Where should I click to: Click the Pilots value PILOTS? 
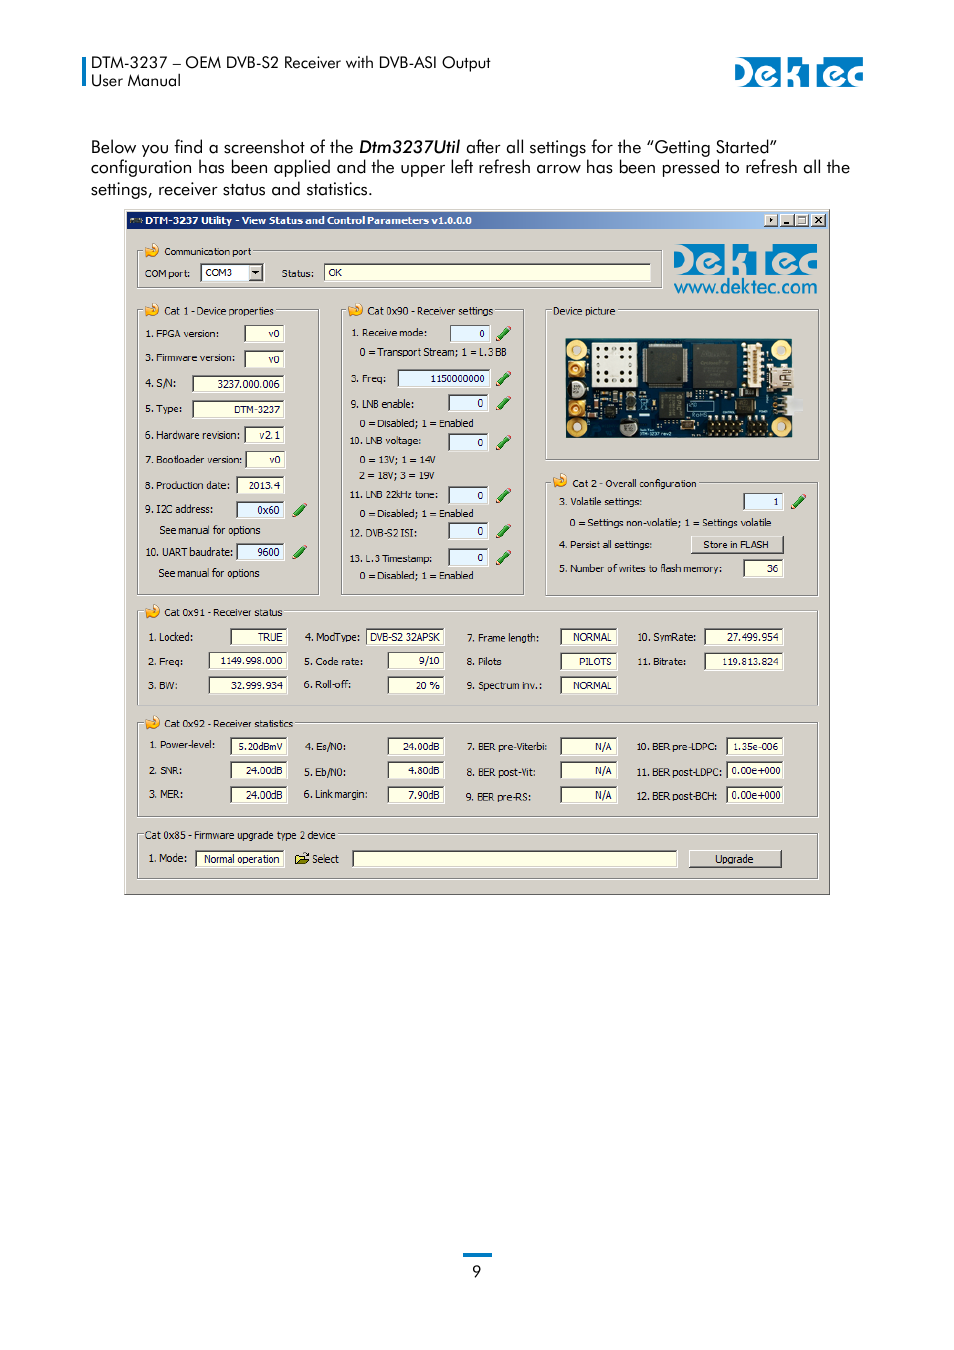[588, 661]
